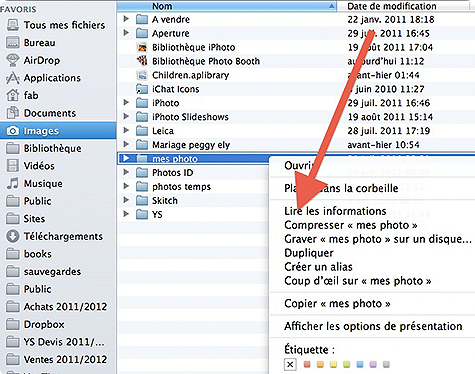Apply the blue label color

pos(360,364)
